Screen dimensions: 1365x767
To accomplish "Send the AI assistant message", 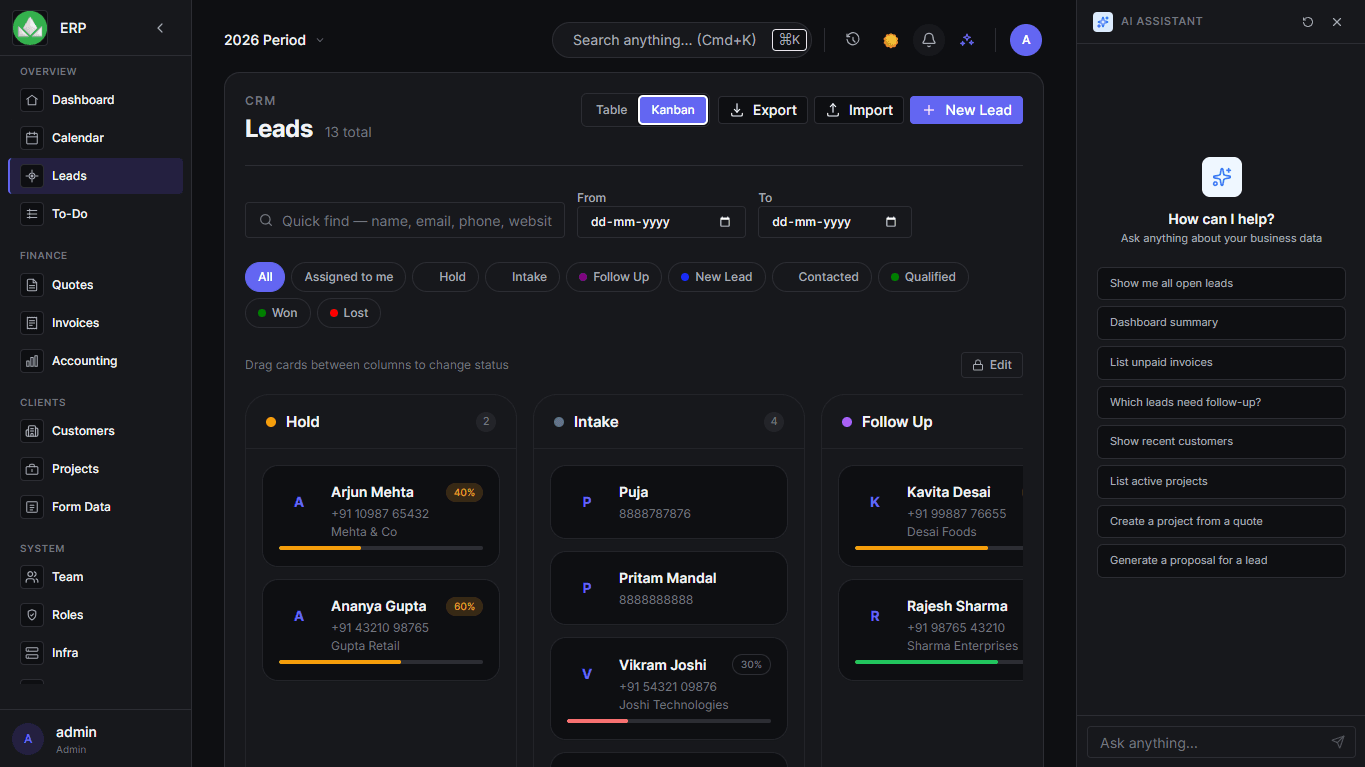I will click(x=1338, y=742).
